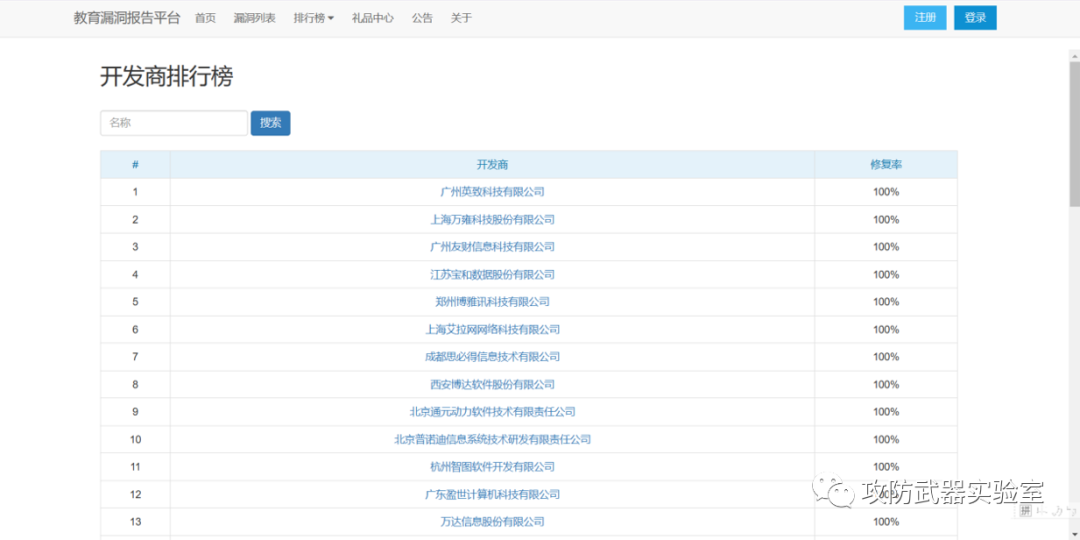This screenshot has width=1080, height=540.
Task: Click rank number 5 cell
Action: click(x=135, y=302)
